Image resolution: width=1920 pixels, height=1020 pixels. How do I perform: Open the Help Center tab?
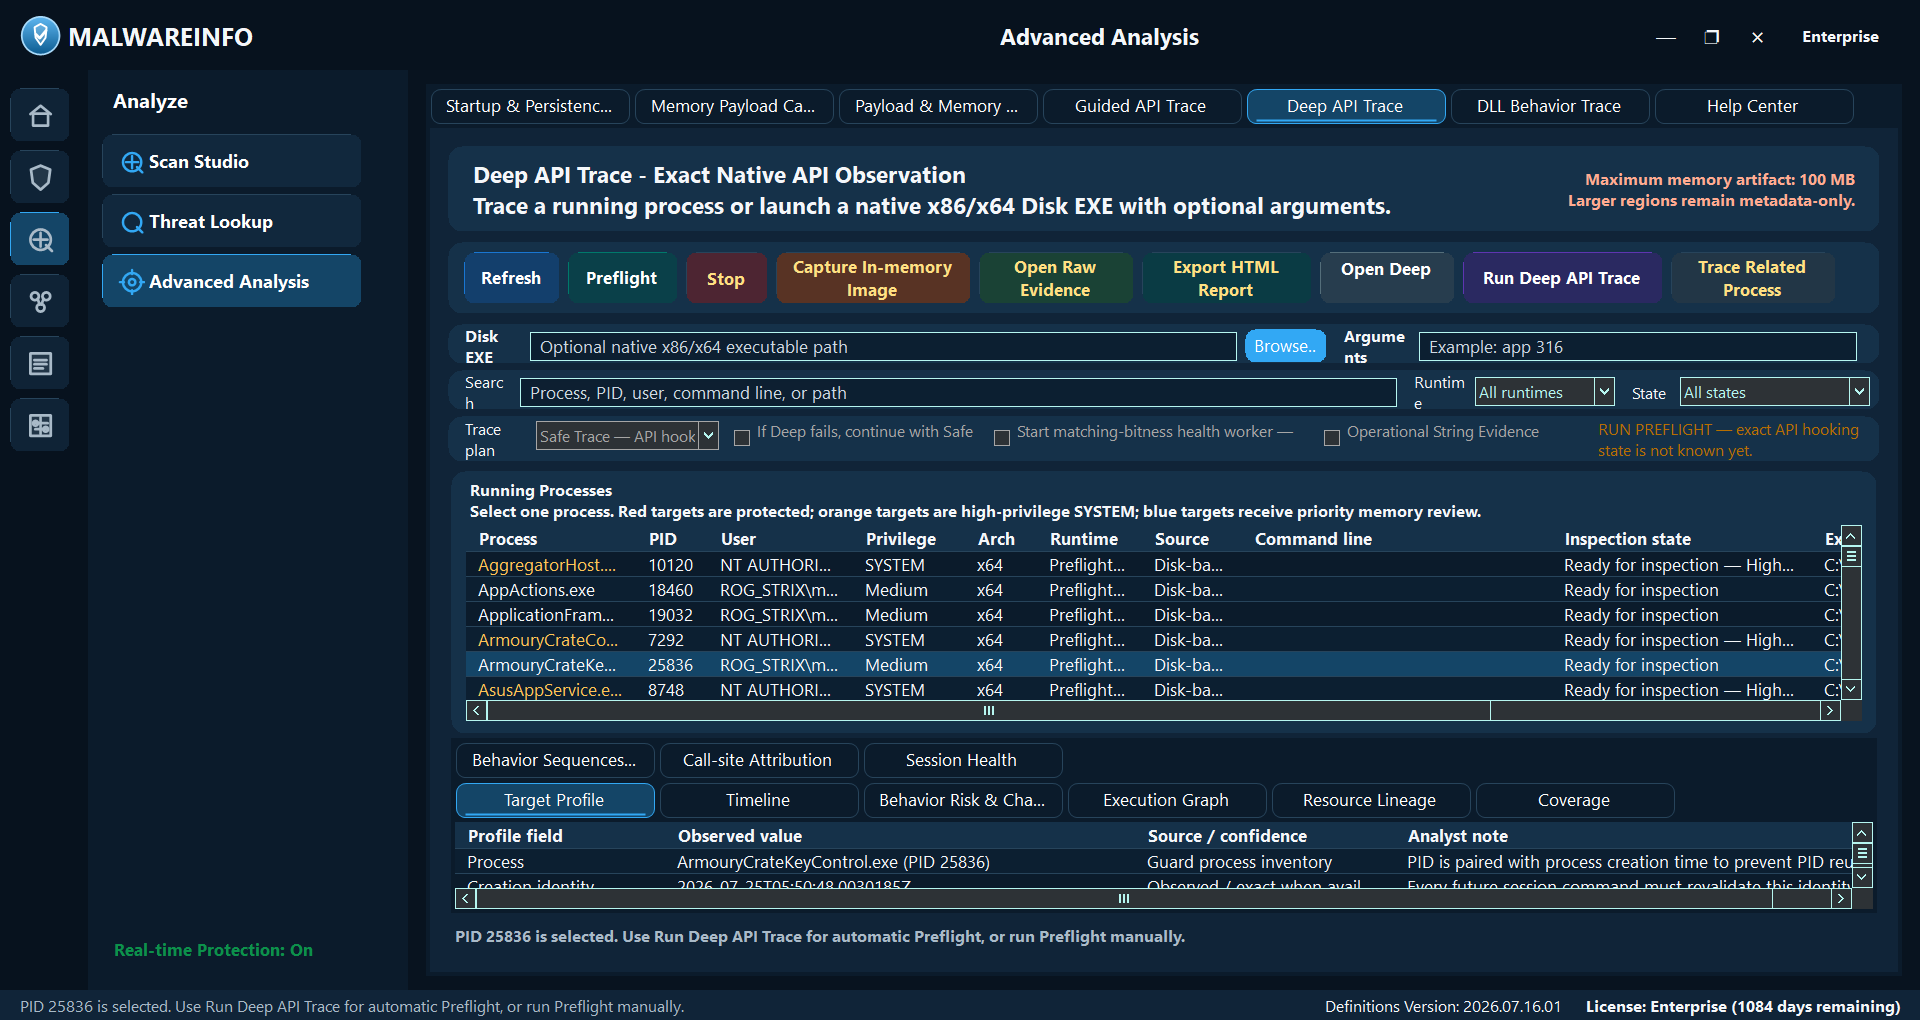point(1754,106)
